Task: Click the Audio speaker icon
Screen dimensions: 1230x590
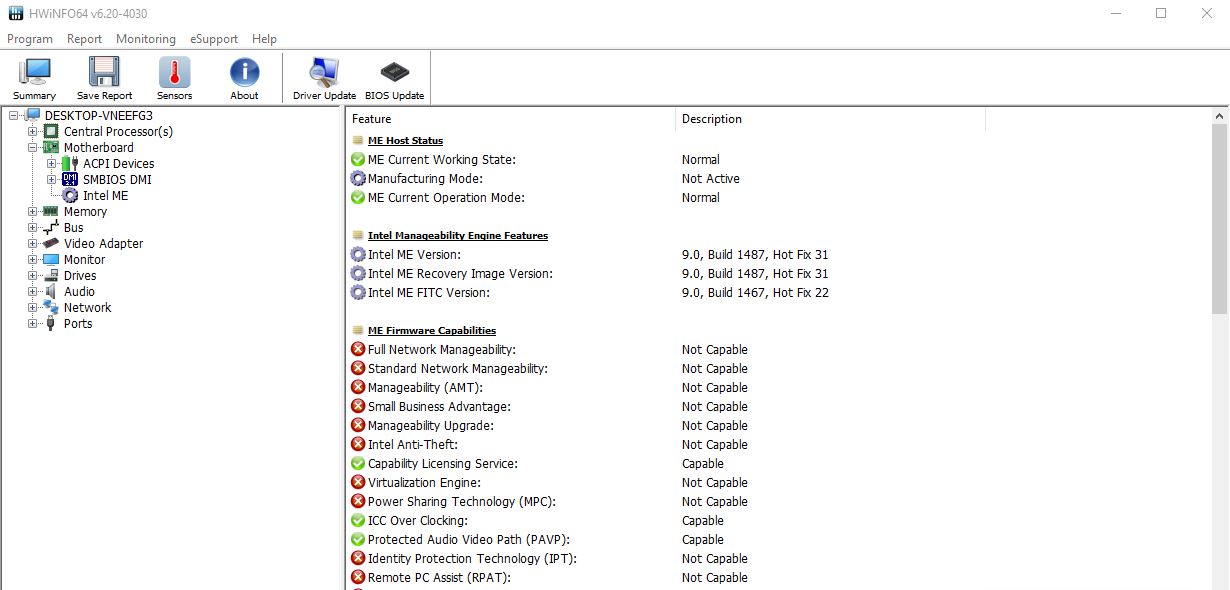Action: 51,291
